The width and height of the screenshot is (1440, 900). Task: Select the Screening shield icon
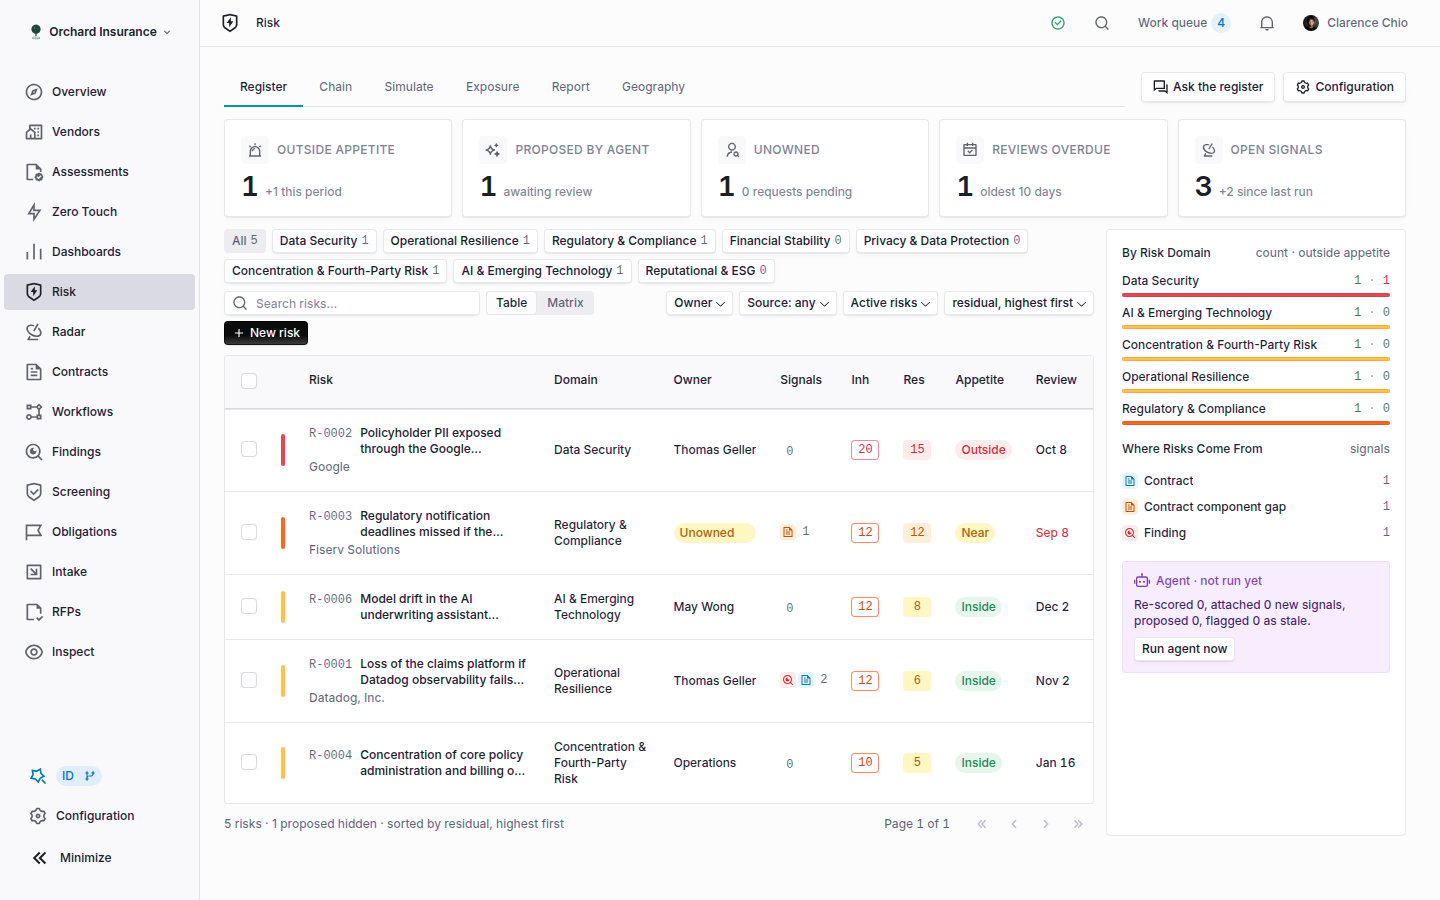tap(34, 492)
